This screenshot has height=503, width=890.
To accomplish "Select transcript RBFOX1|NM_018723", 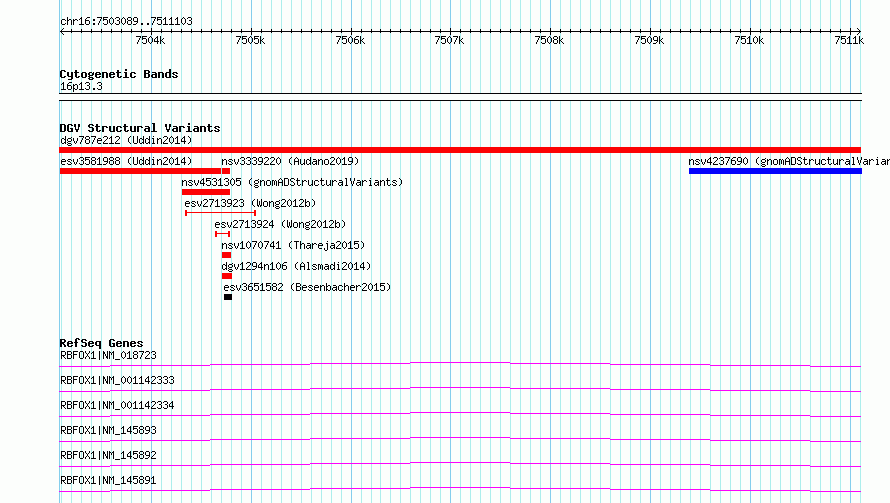I will tap(108, 355).
